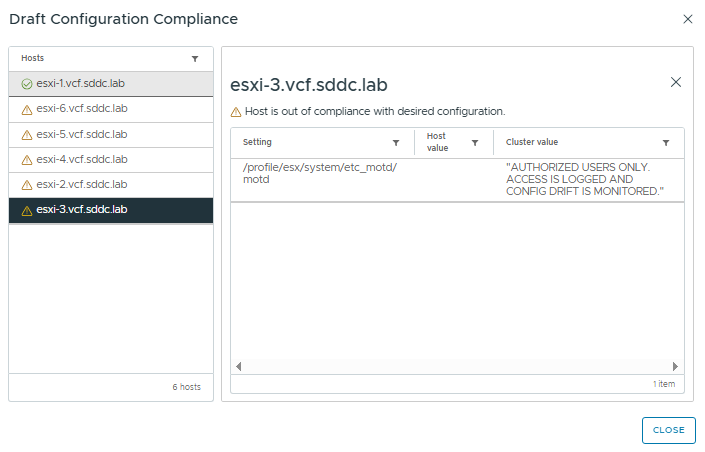
Task: Filter the Setting column
Action: pyautogui.click(x=396, y=143)
